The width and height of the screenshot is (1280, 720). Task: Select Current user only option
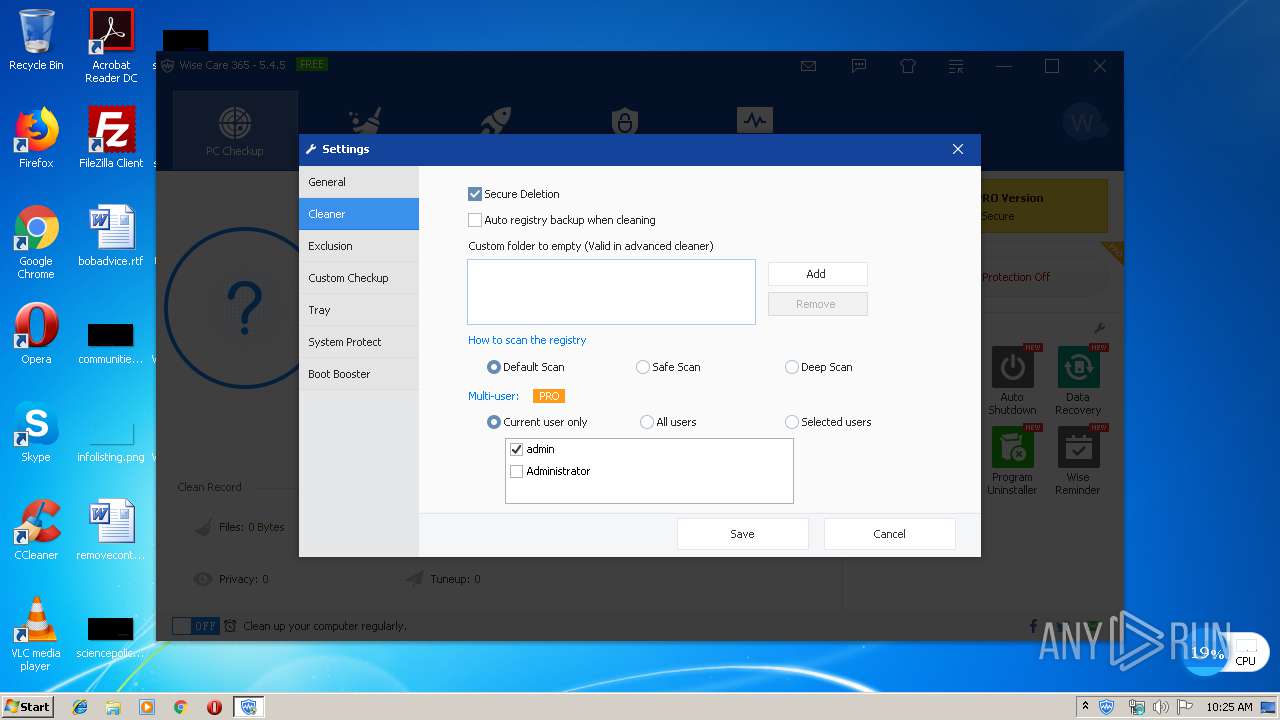pyautogui.click(x=494, y=422)
